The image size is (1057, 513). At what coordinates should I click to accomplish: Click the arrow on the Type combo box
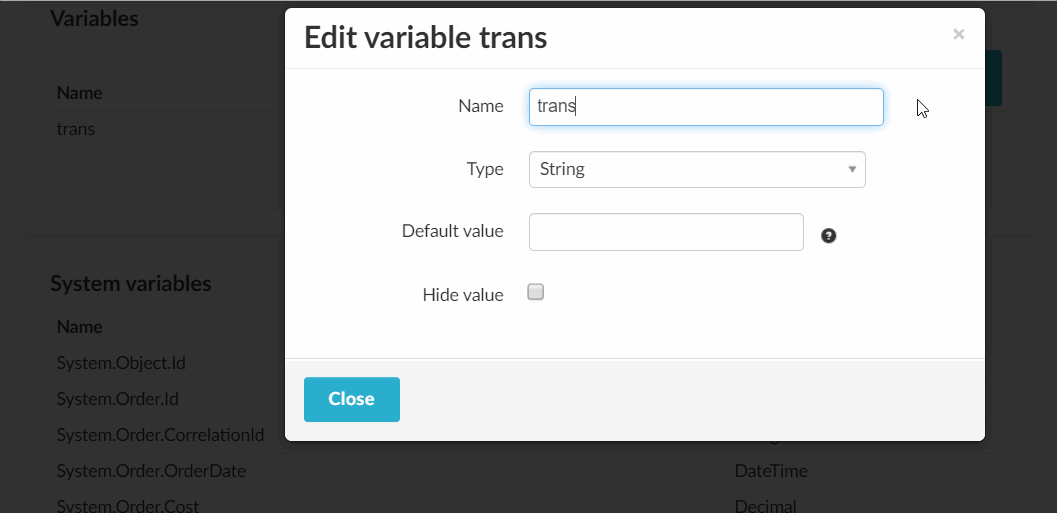pyautogui.click(x=851, y=169)
